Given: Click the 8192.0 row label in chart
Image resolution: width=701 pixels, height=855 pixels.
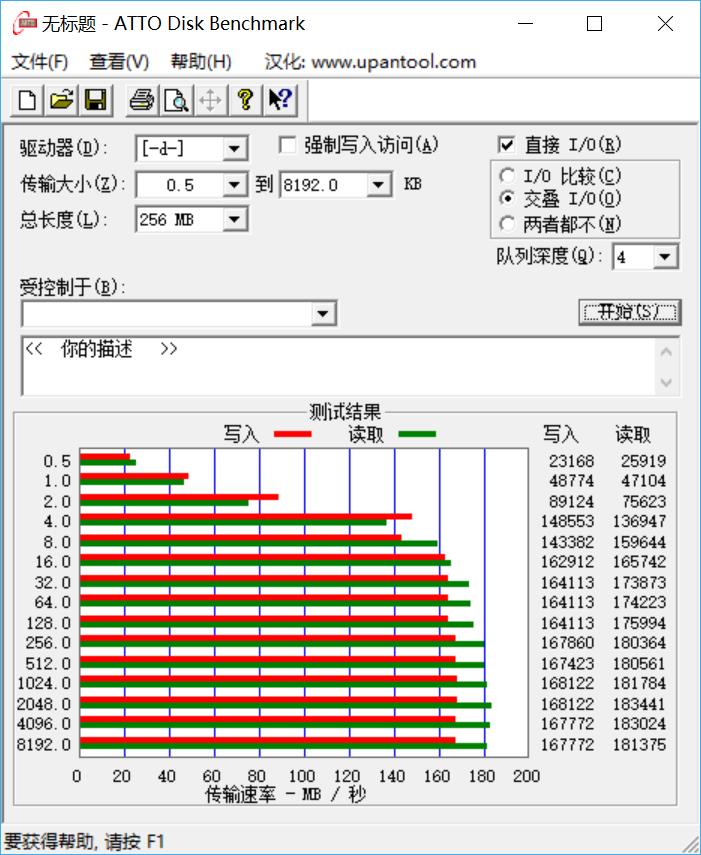Looking at the screenshot, I should pos(44,744).
